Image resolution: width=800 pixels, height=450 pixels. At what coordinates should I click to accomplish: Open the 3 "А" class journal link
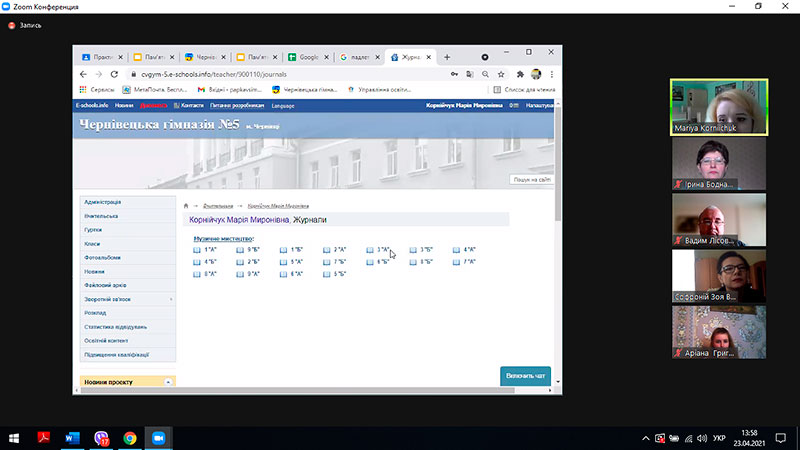tap(379, 250)
